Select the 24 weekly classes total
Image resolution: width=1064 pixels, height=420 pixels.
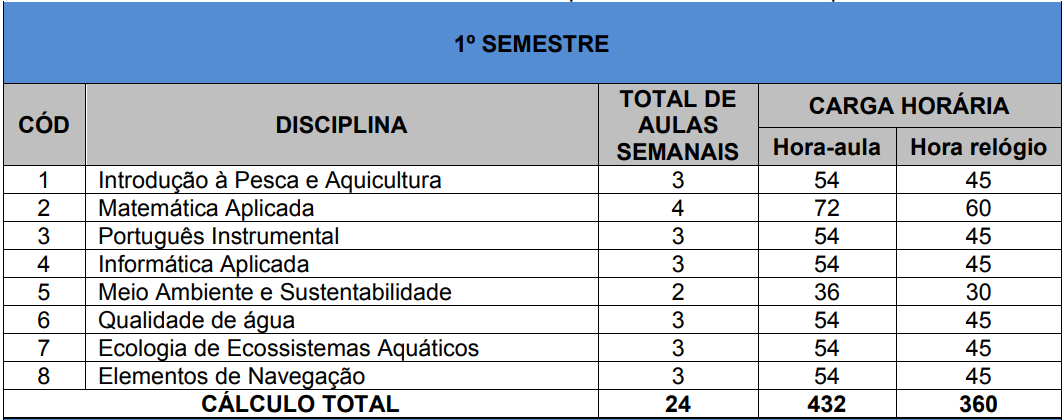click(x=678, y=403)
